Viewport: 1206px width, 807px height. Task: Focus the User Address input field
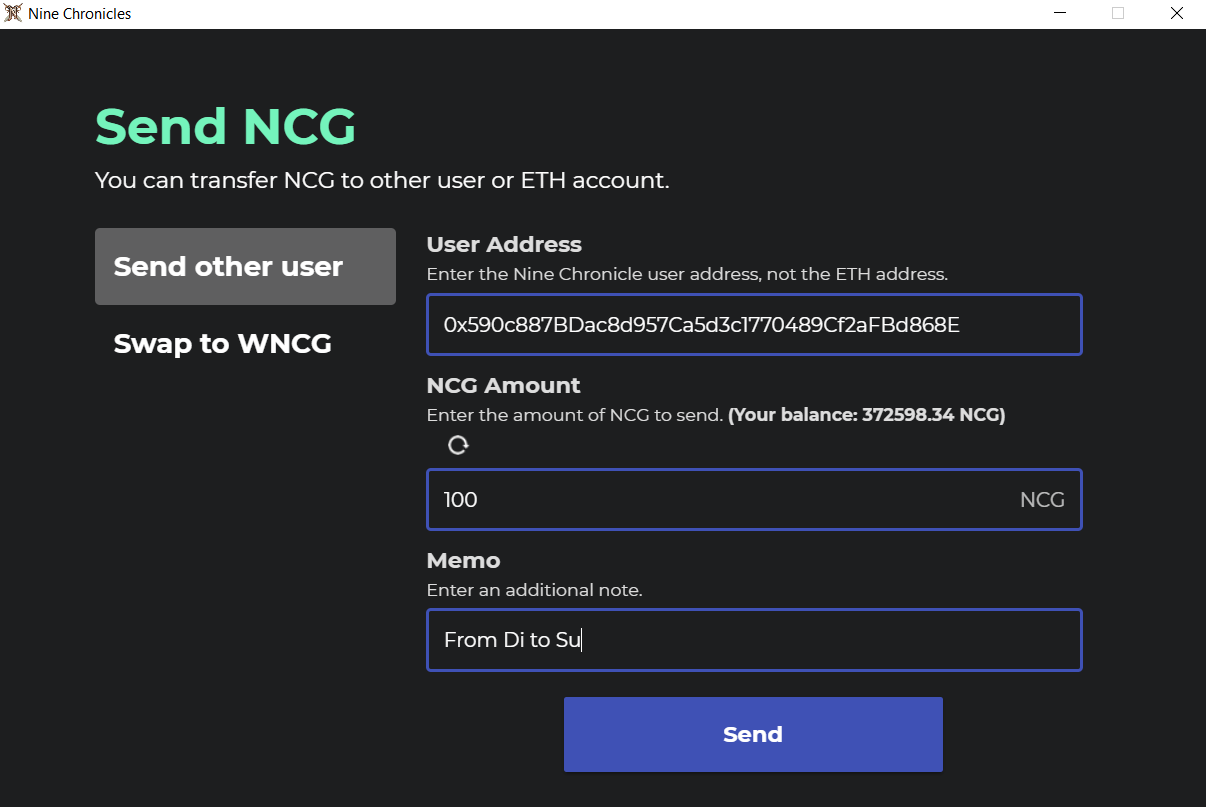pyautogui.click(x=754, y=324)
